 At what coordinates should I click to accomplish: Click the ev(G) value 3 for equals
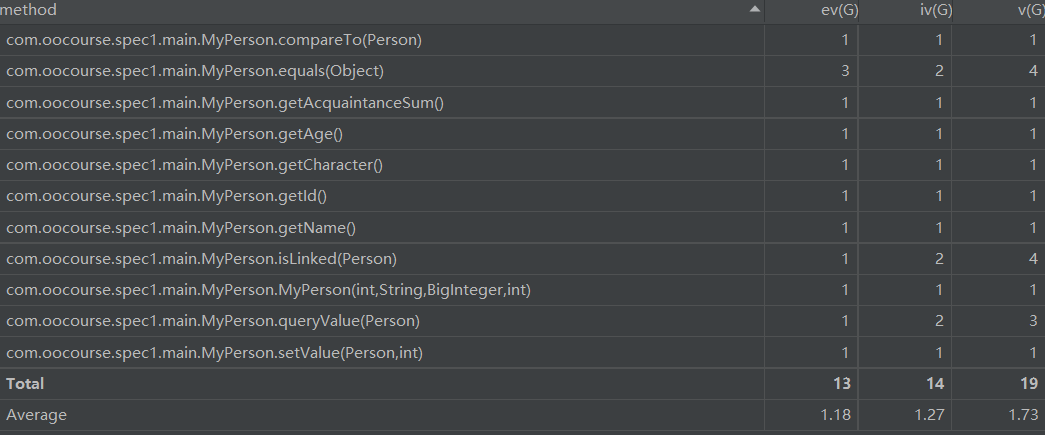pos(845,71)
